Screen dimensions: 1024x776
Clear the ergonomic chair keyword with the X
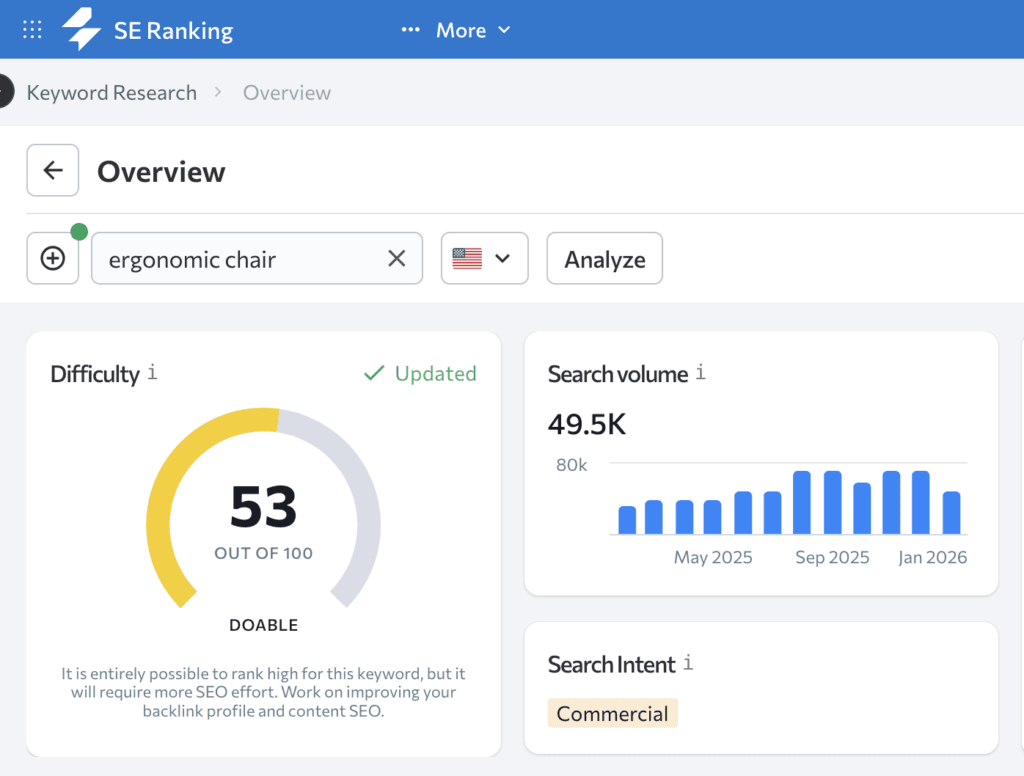(x=396, y=258)
